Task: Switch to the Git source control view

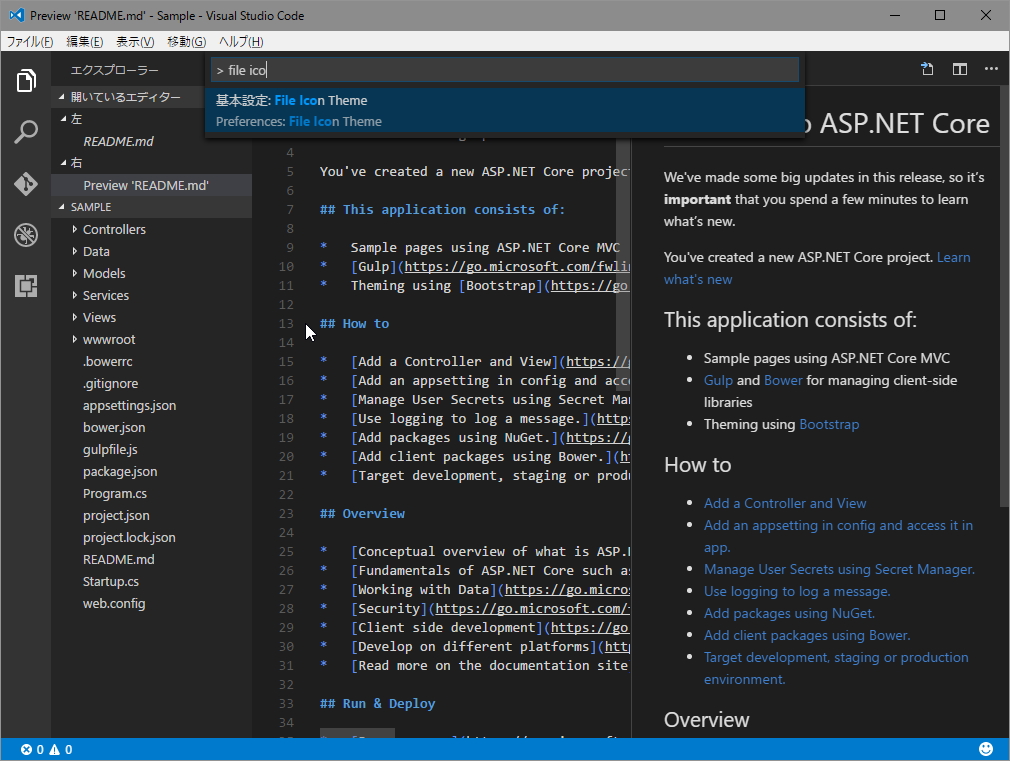Action: point(26,184)
